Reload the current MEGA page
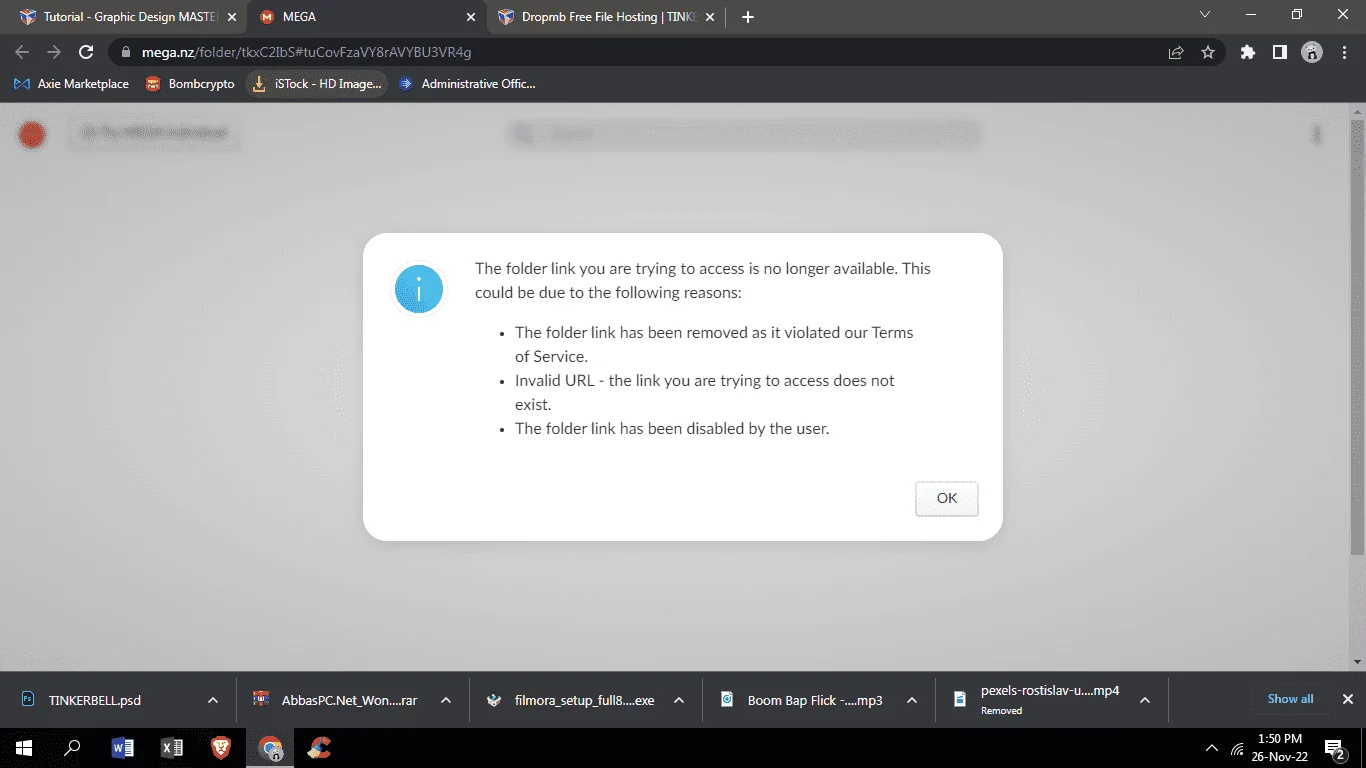The width and height of the screenshot is (1366, 768). tap(86, 52)
